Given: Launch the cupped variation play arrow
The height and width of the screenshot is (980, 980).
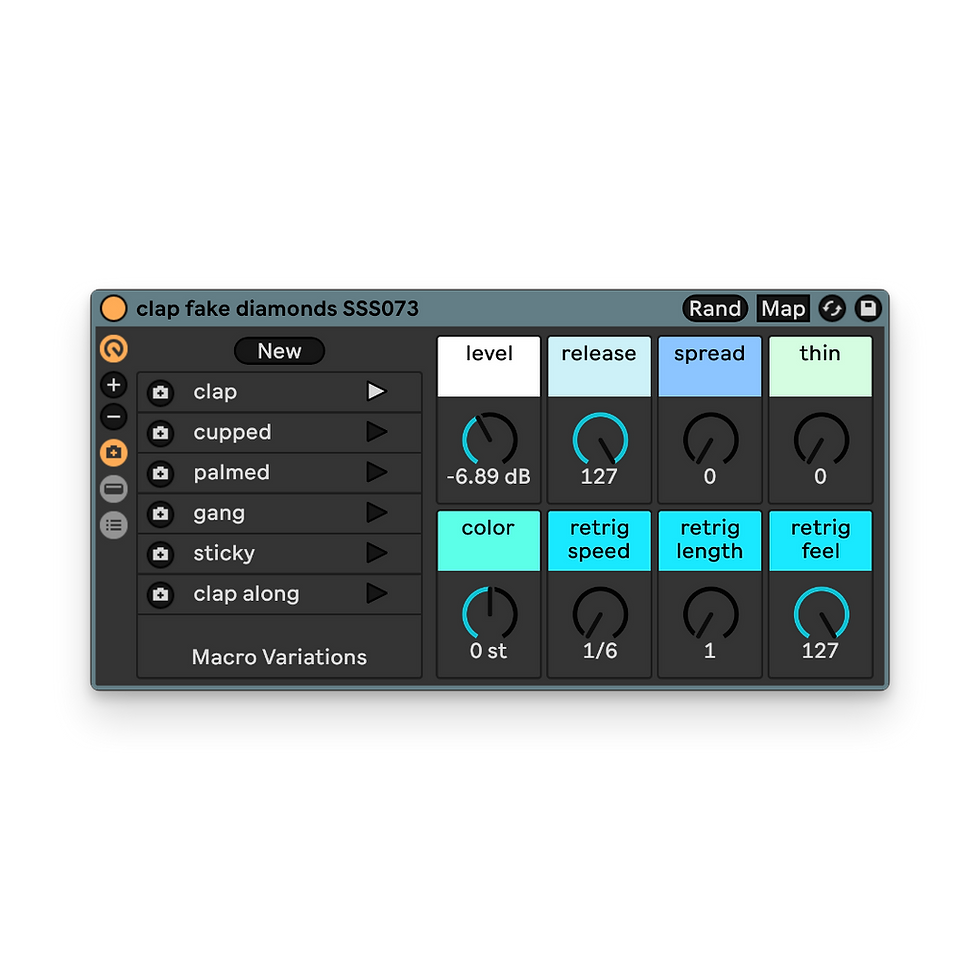Looking at the screenshot, I should pyautogui.click(x=377, y=432).
